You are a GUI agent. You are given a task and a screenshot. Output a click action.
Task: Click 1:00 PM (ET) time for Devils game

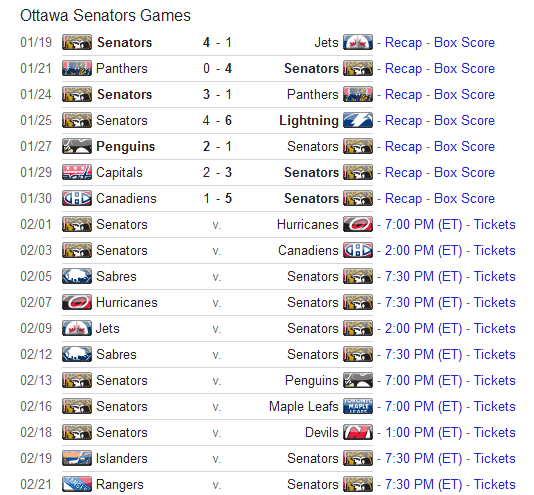(x=423, y=433)
